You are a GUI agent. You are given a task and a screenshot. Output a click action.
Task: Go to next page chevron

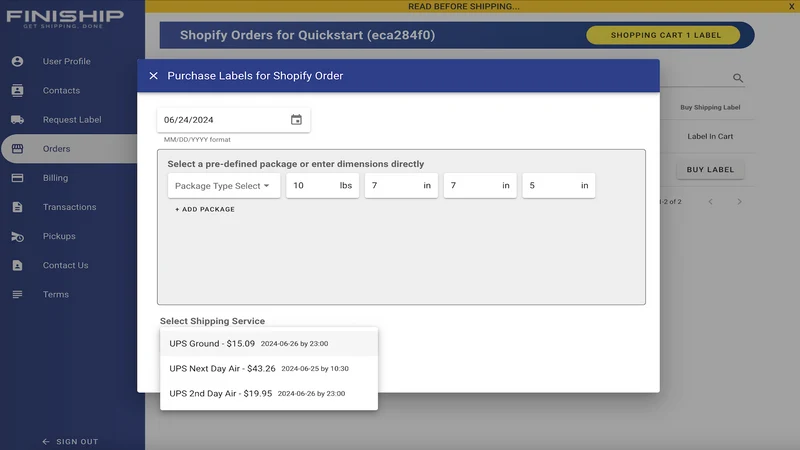739,202
